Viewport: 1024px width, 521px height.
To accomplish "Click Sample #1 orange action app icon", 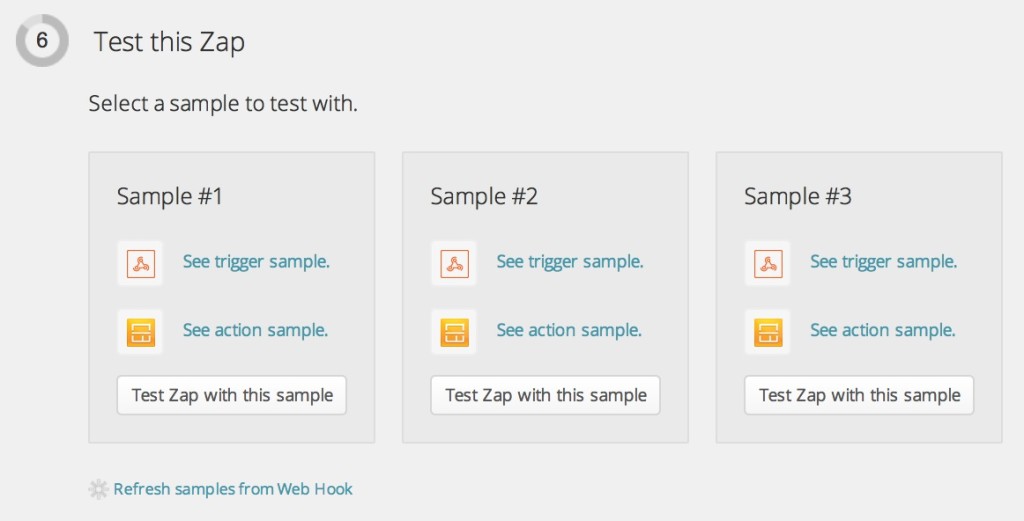I will [140, 332].
